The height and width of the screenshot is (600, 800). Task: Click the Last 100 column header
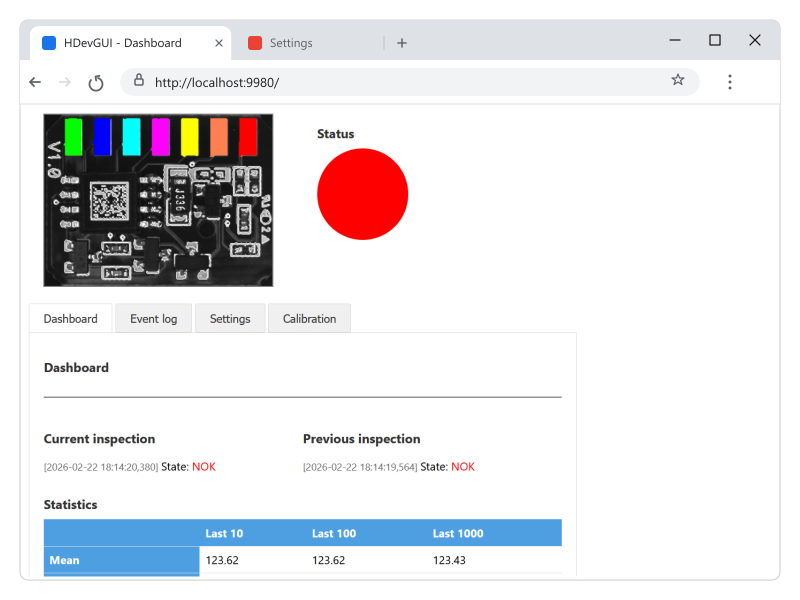pyautogui.click(x=333, y=533)
